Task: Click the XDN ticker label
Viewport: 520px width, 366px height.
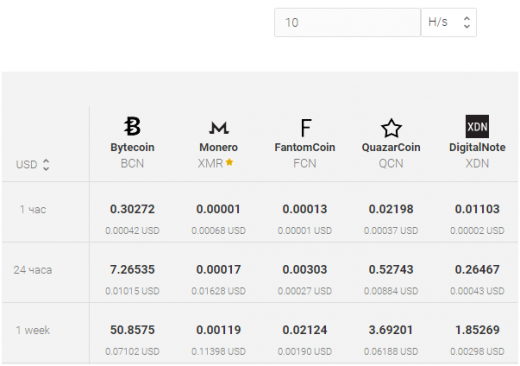Action: click(x=477, y=163)
